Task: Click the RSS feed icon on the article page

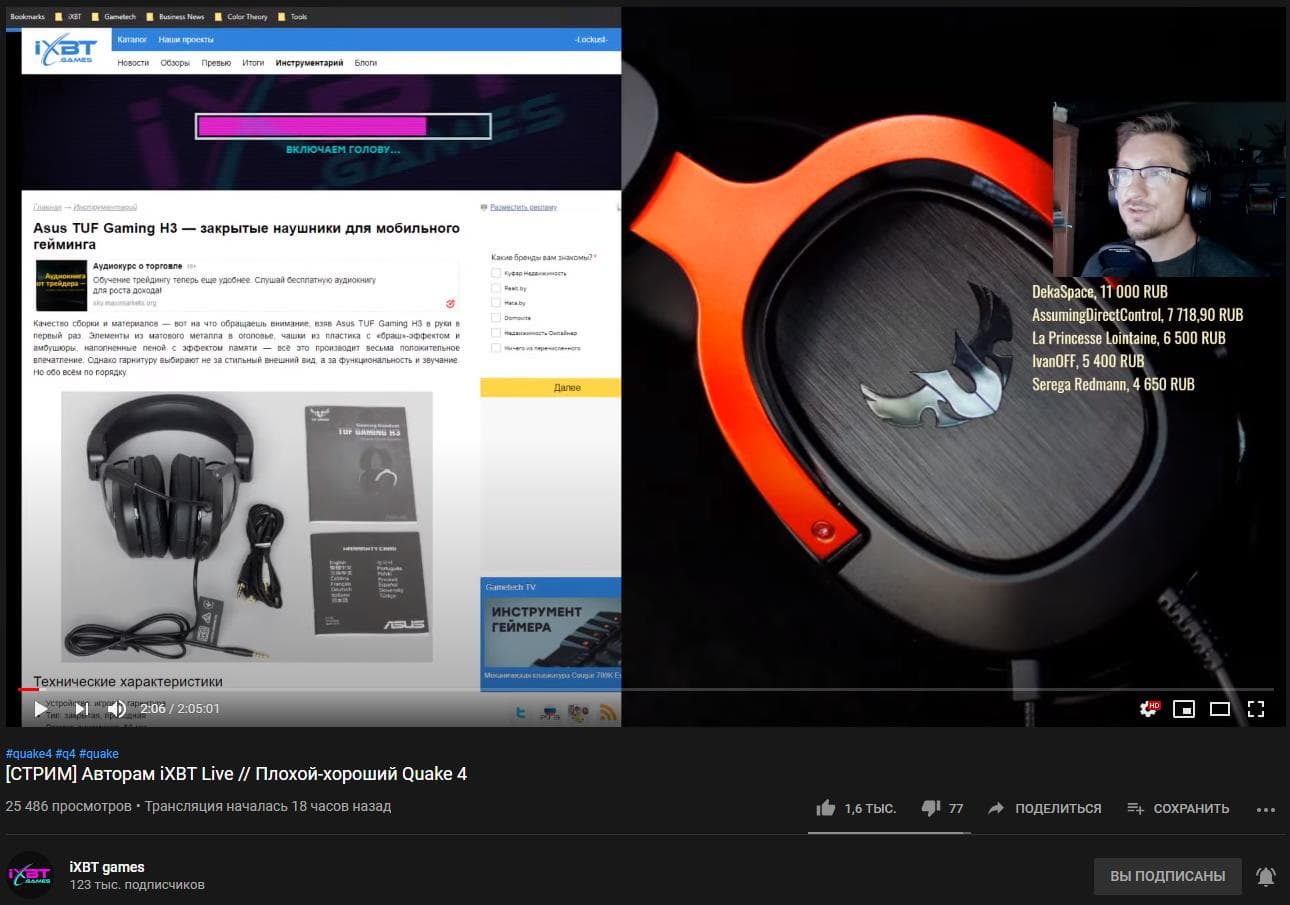Action: coord(607,713)
